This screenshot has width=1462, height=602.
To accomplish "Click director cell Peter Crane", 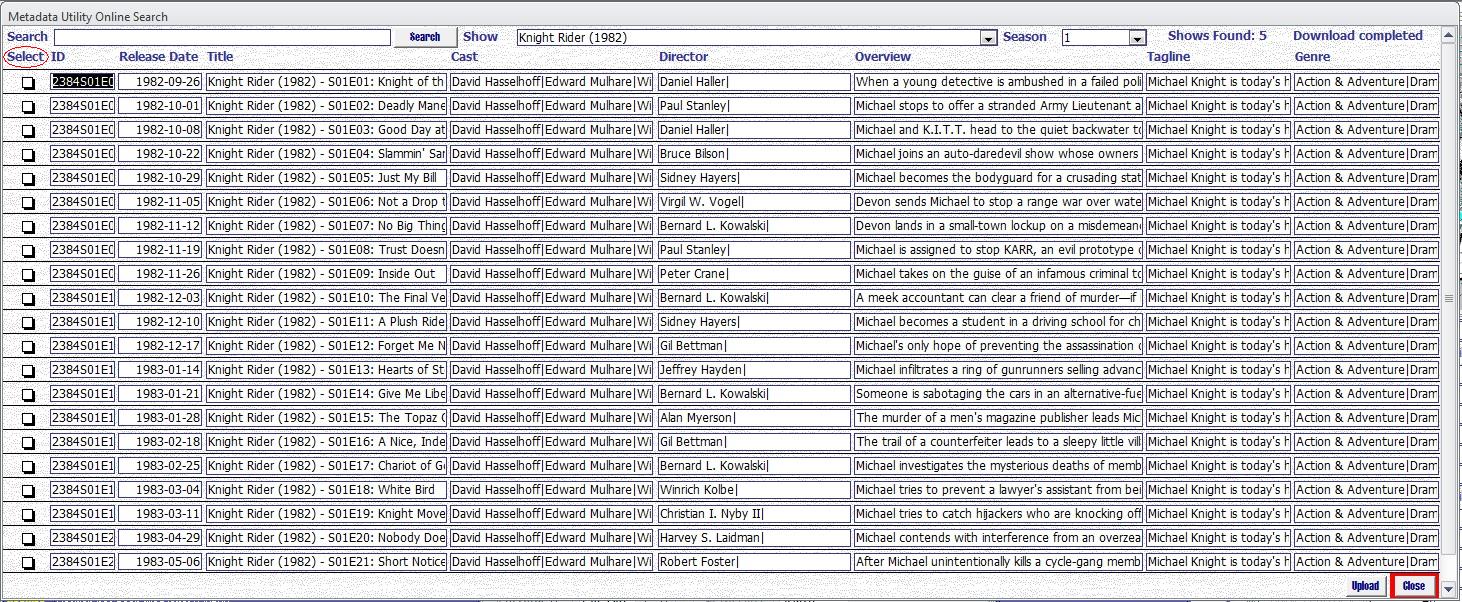I will pyautogui.click(x=753, y=274).
